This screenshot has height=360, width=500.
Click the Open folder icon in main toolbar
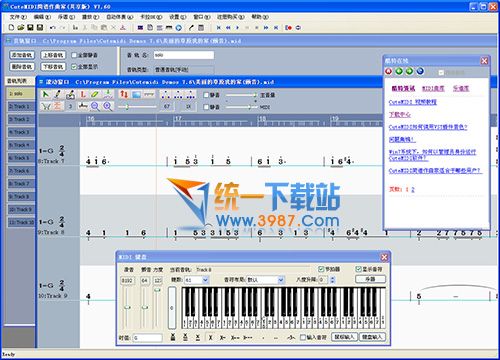pyautogui.click(x=21, y=28)
